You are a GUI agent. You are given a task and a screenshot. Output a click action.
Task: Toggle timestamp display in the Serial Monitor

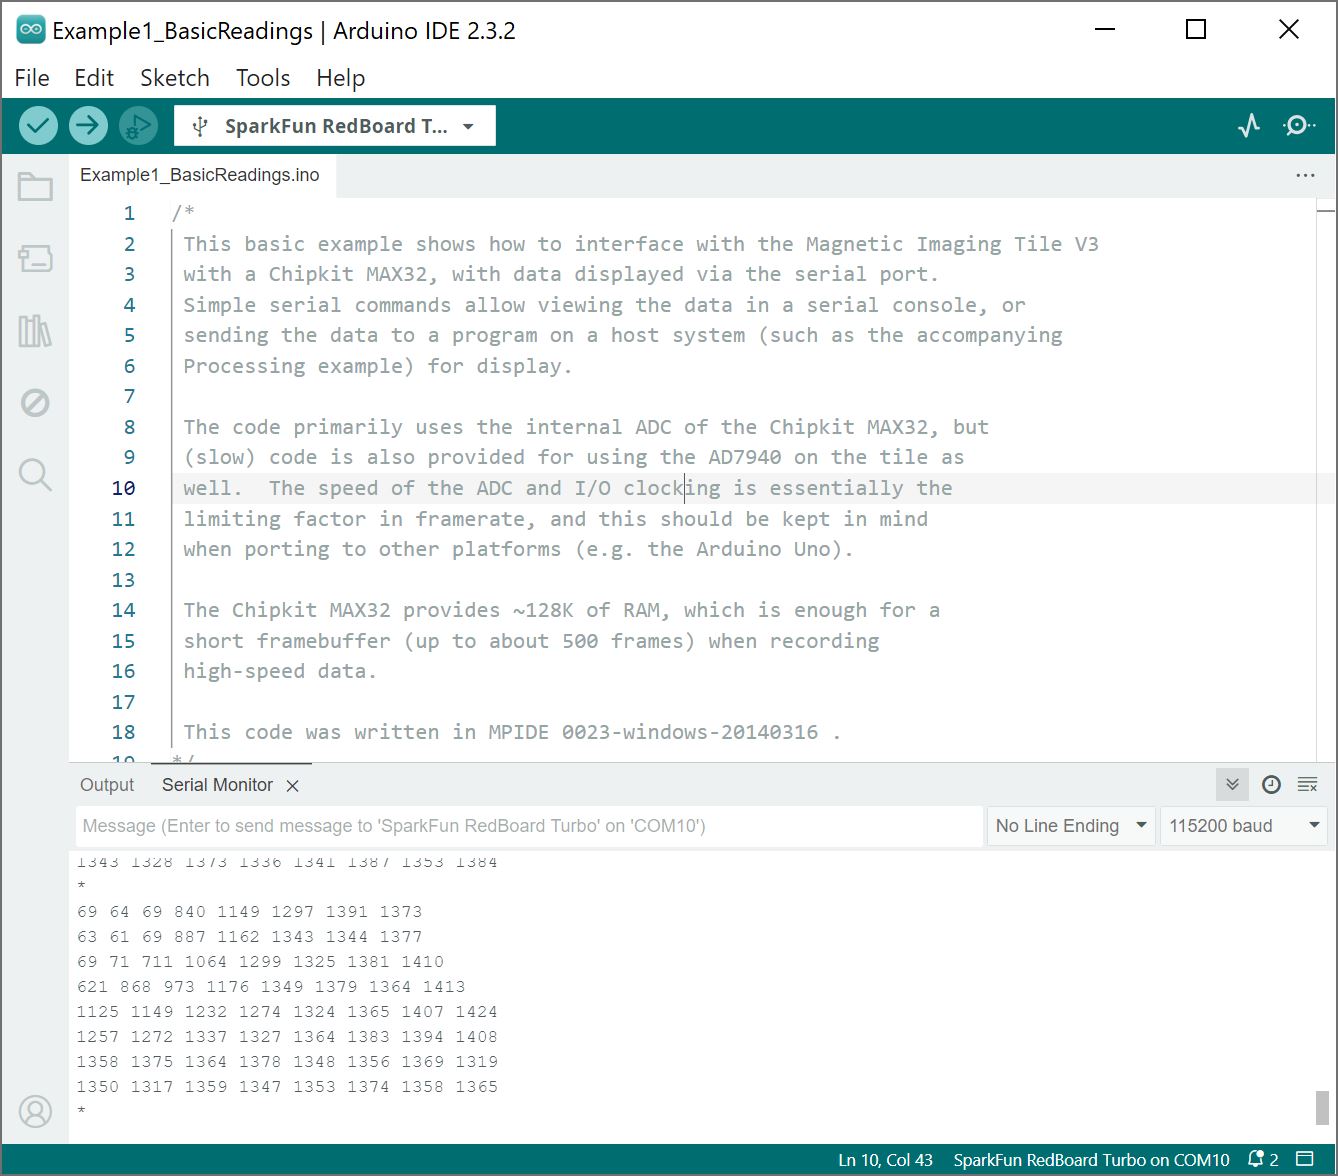point(1271,785)
